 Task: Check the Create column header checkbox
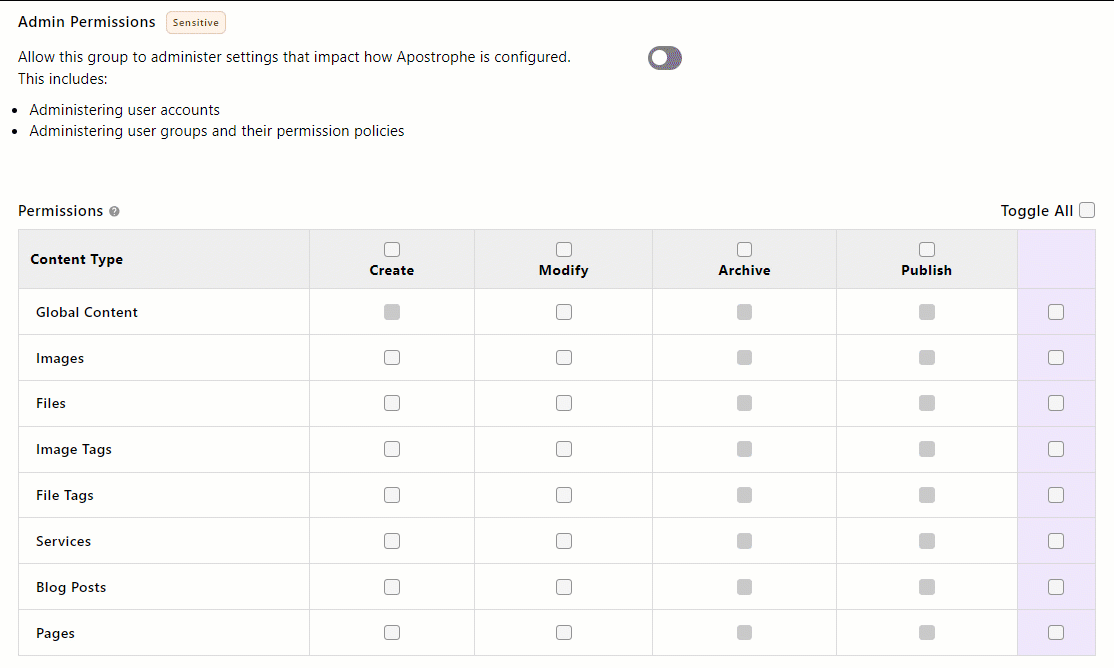tap(391, 249)
